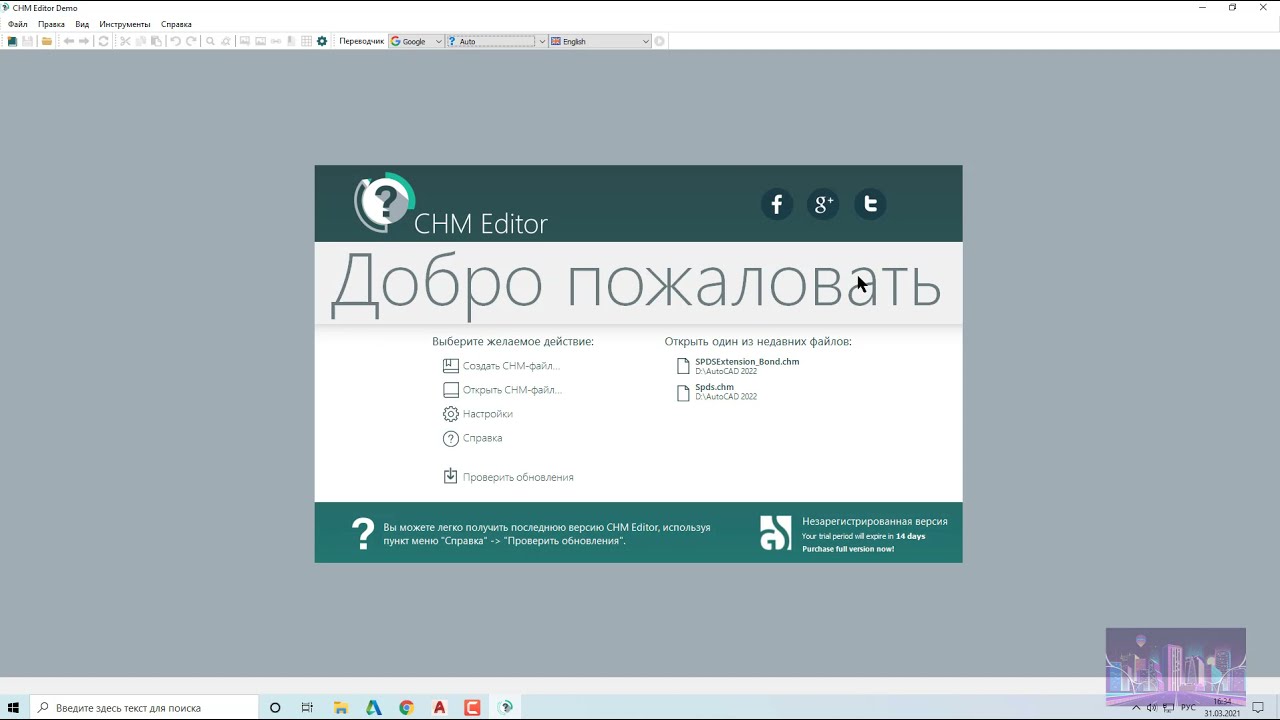1280x720 pixels.
Task: Open File Explorer from the taskbar
Action: pos(341,707)
